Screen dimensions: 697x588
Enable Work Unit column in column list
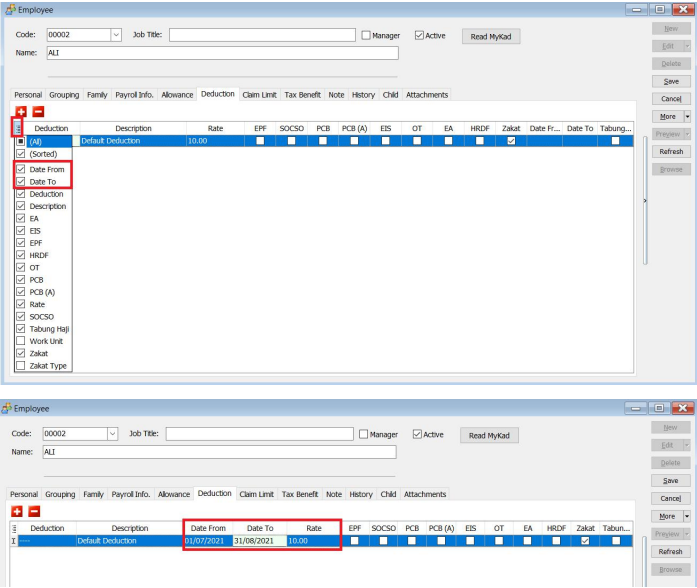21,341
